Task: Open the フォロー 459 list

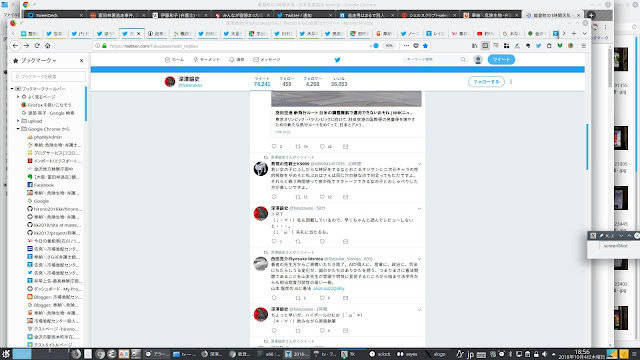Action: coord(287,82)
